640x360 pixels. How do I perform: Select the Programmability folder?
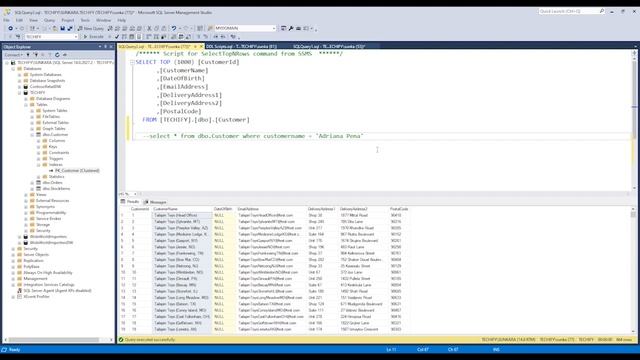pyautogui.click(x=51, y=213)
